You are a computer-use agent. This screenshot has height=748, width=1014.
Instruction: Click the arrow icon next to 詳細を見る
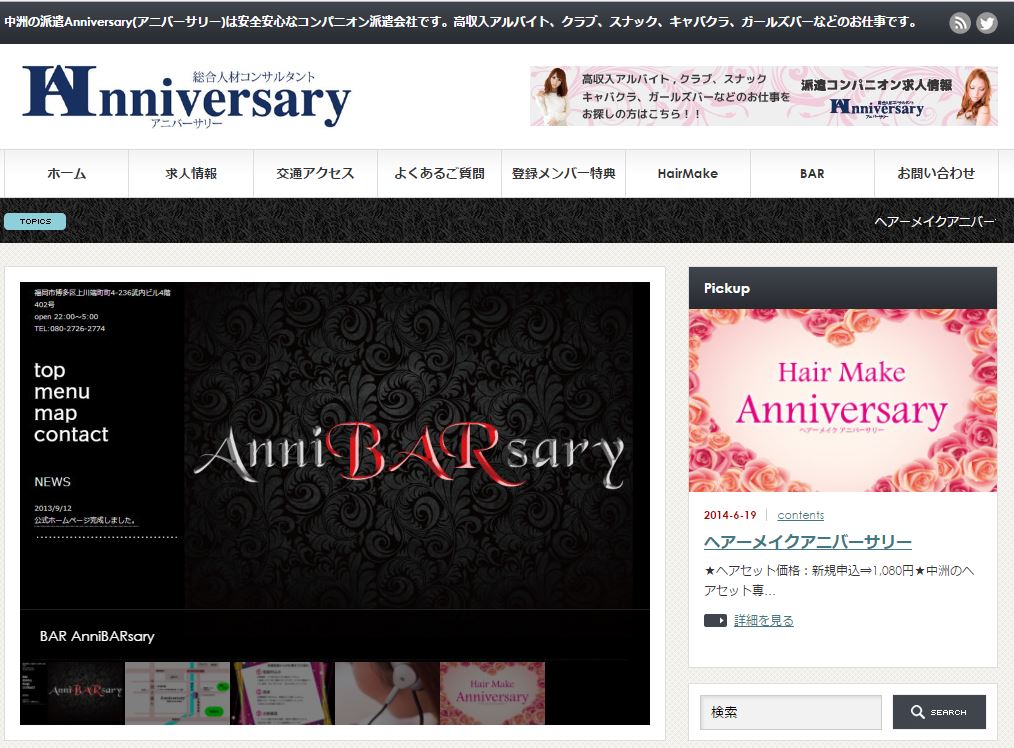[x=716, y=620]
